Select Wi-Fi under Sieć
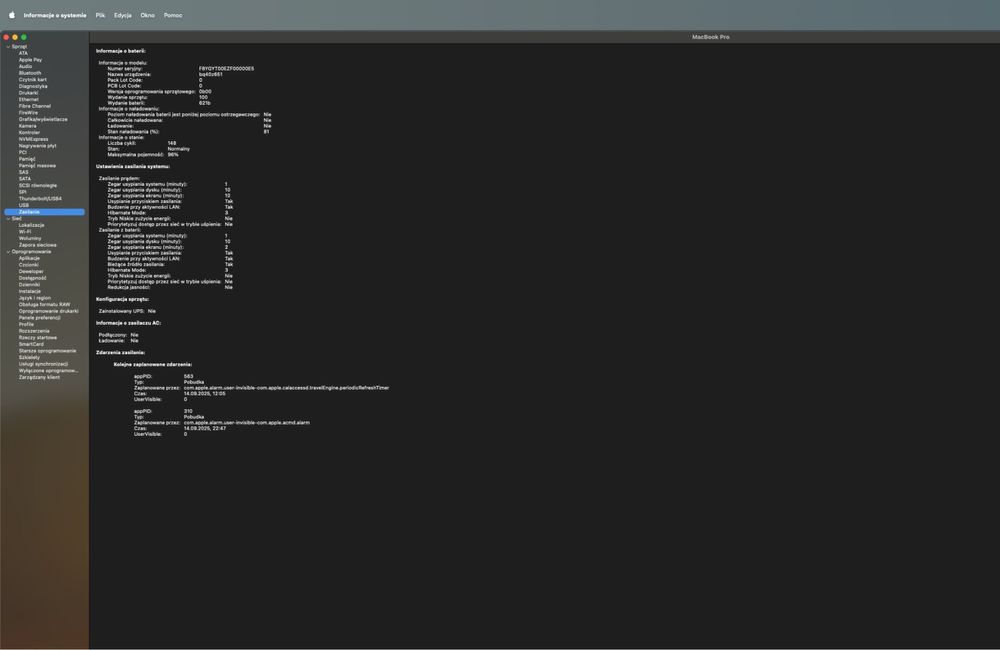Image resolution: width=1000 pixels, height=650 pixels. (25, 232)
